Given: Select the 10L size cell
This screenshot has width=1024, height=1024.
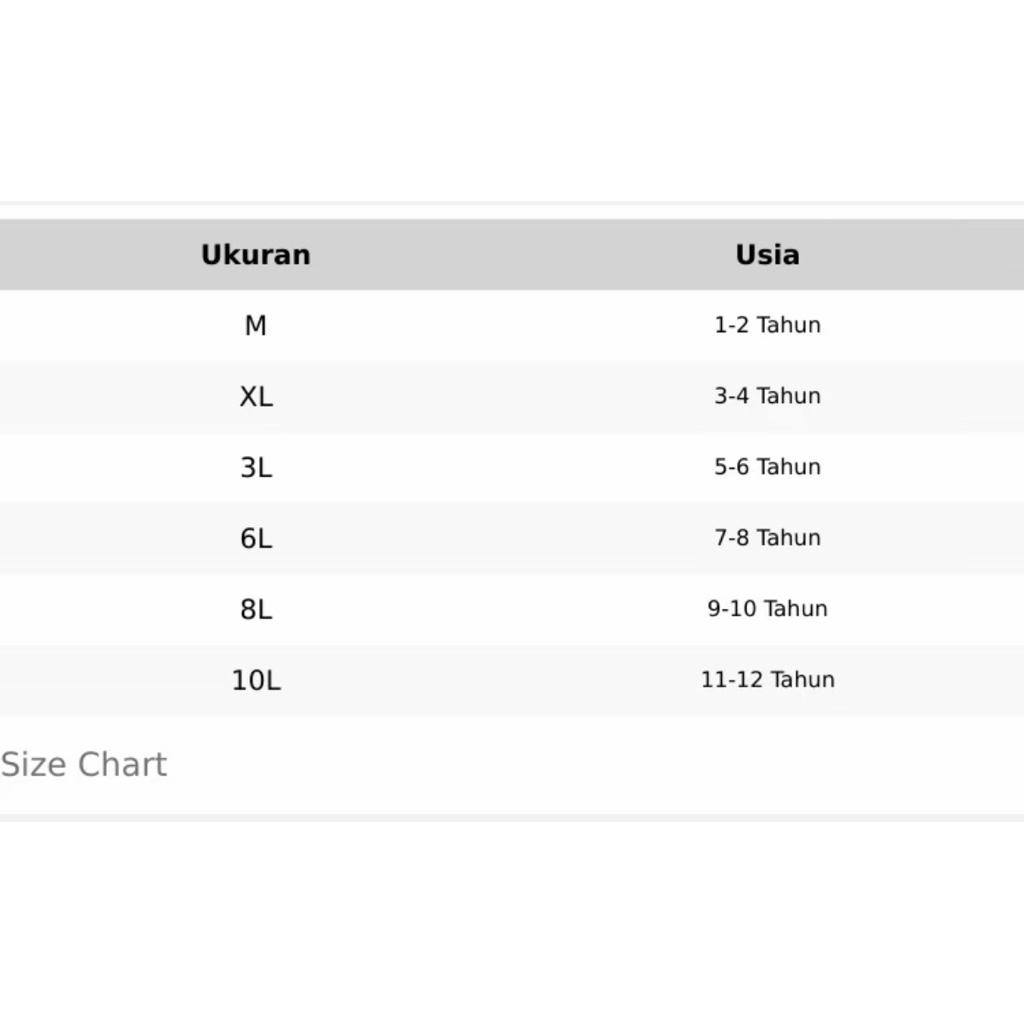Looking at the screenshot, I should click(256, 680).
